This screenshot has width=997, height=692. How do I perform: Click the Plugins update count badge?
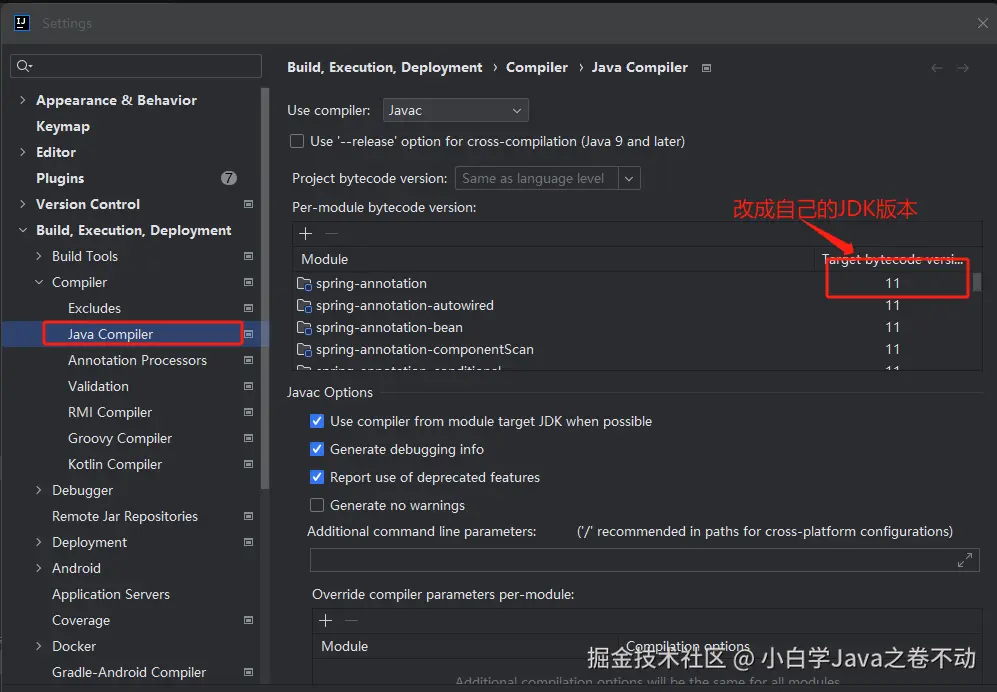coord(229,178)
